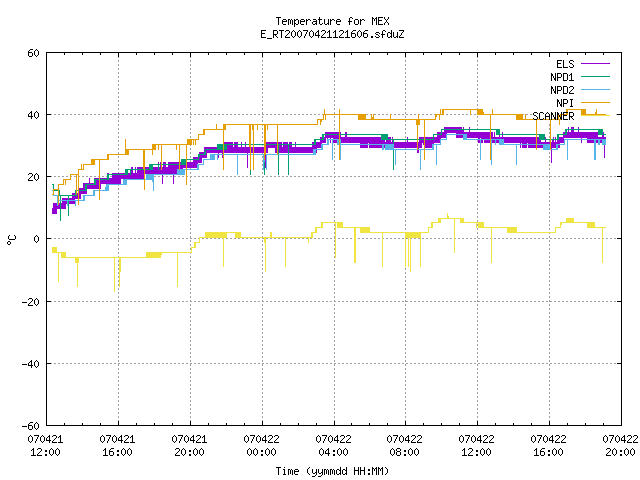Select the file name E_RT20070421121606.sfduZ
The height and width of the screenshot is (480, 640).
(x=332, y=34)
